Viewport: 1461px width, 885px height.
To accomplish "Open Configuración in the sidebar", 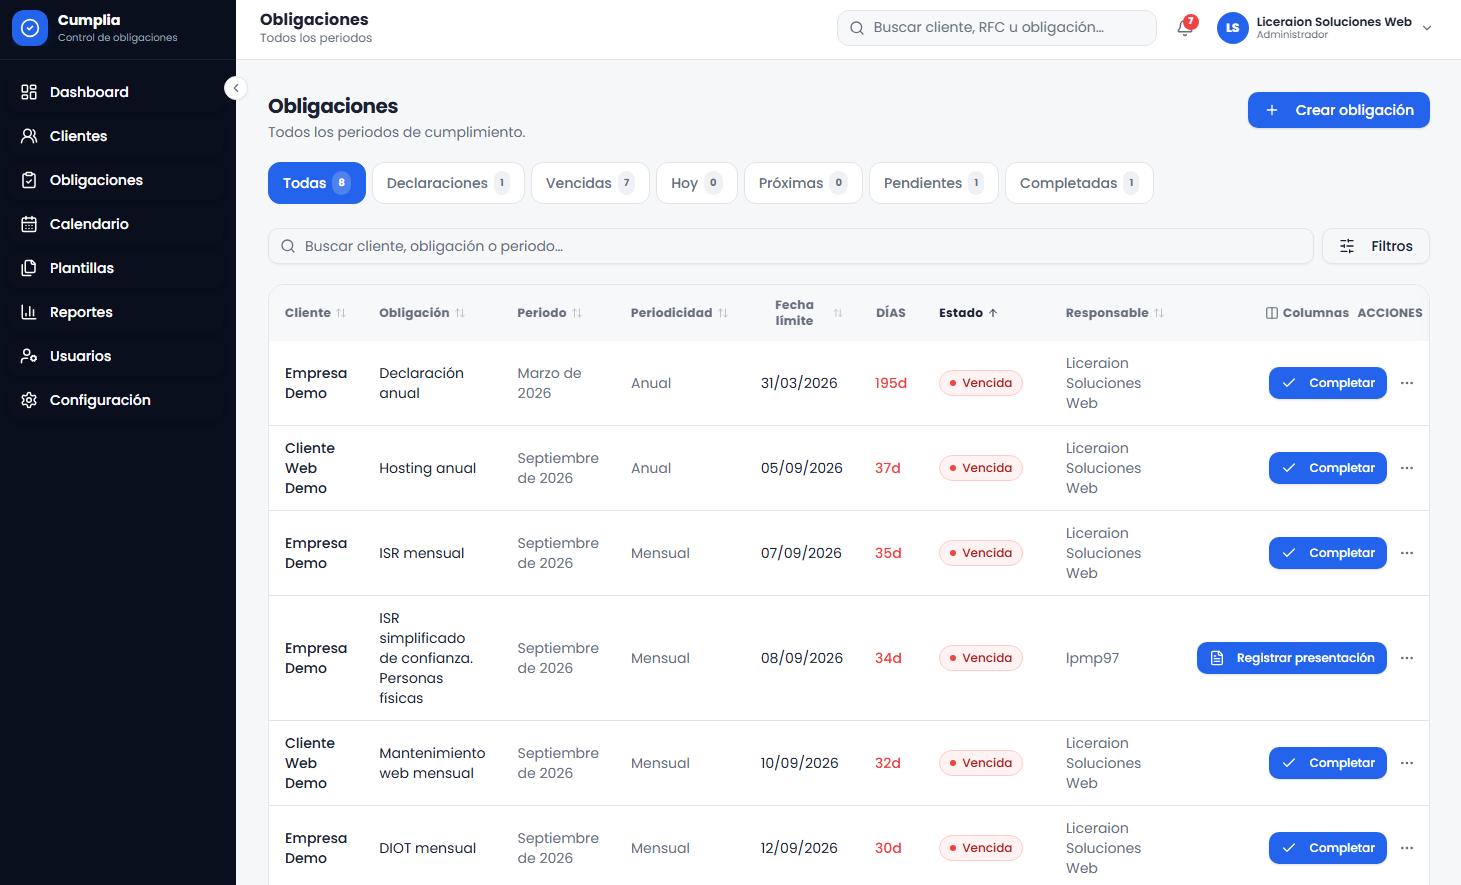I will pyautogui.click(x=118, y=400).
